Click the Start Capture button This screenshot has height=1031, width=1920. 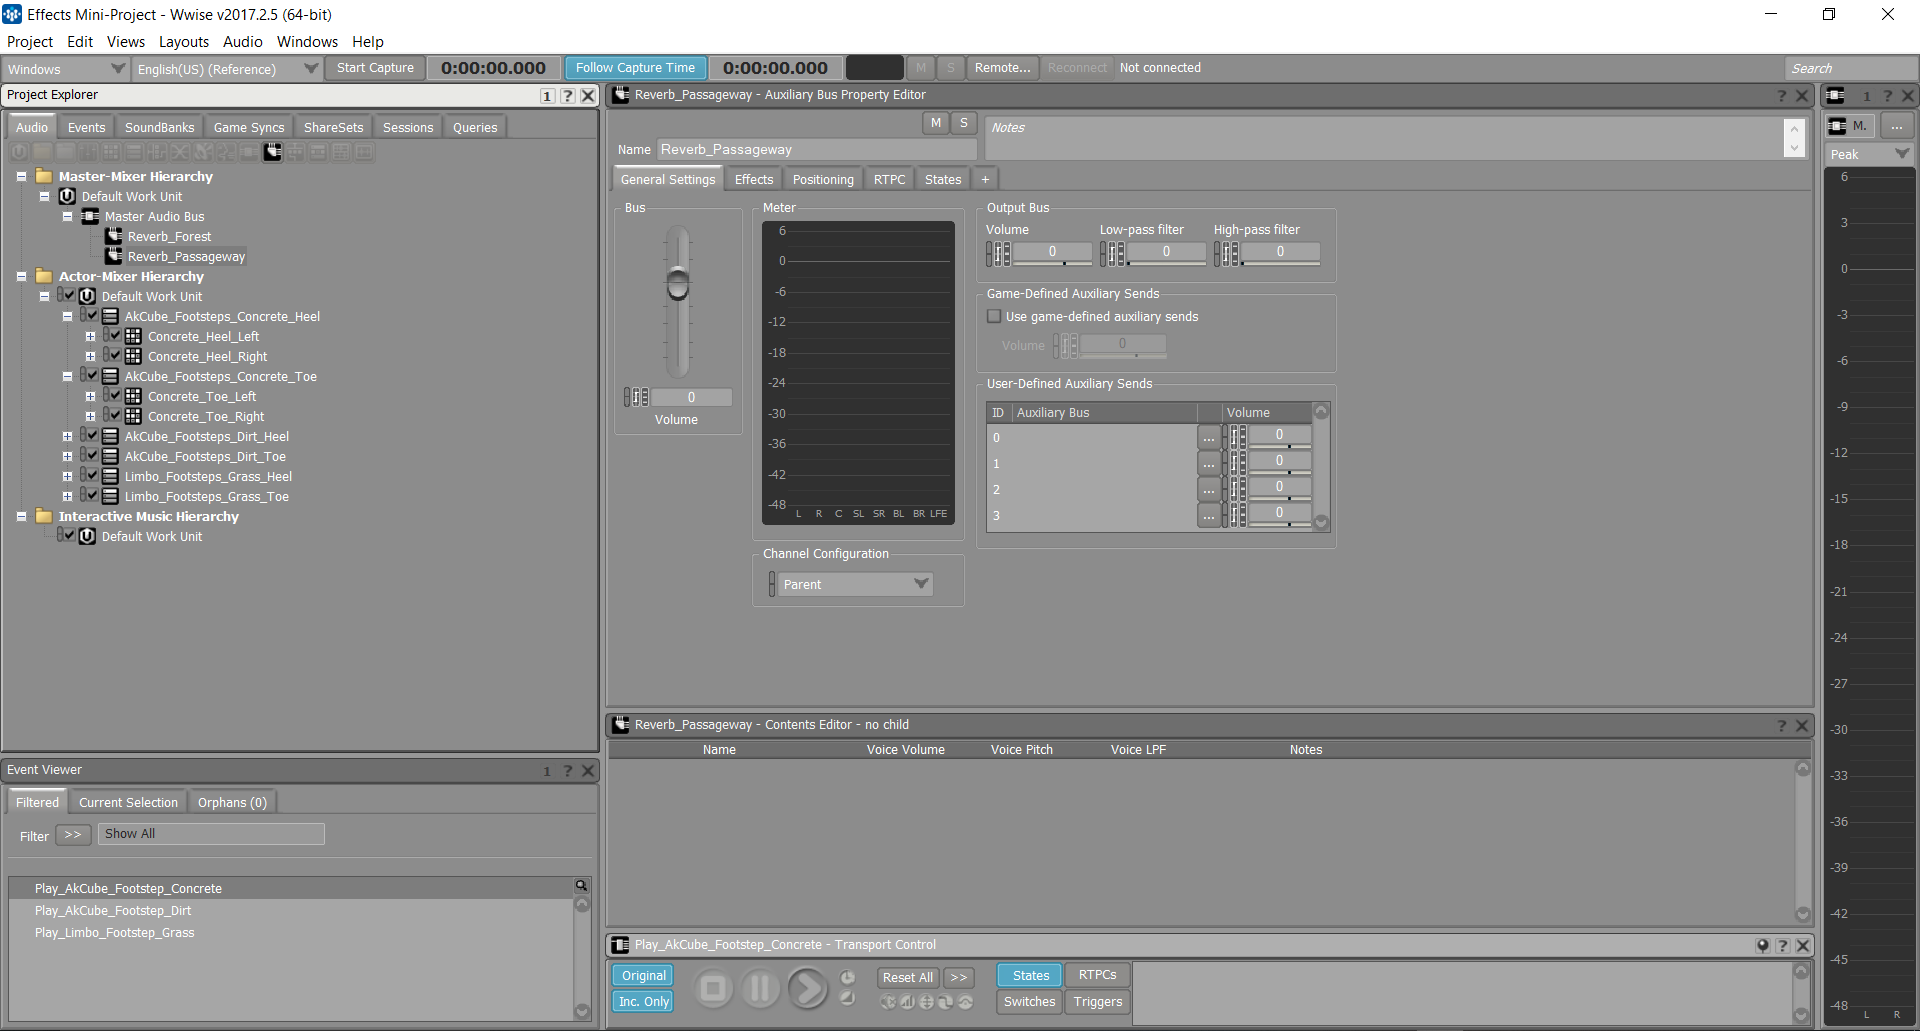[375, 68]
